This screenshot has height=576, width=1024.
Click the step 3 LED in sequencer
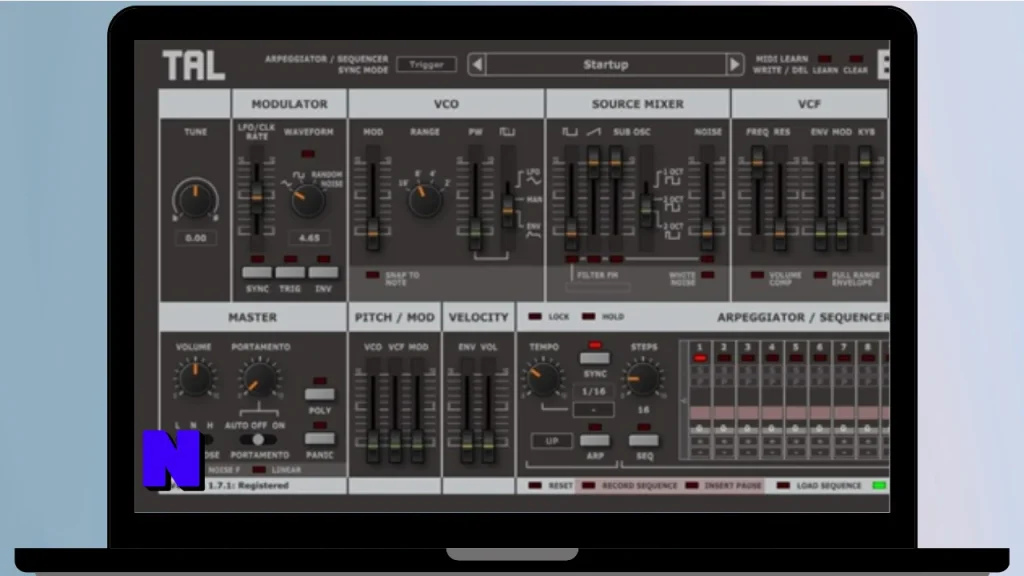click(x=748, y=358)
